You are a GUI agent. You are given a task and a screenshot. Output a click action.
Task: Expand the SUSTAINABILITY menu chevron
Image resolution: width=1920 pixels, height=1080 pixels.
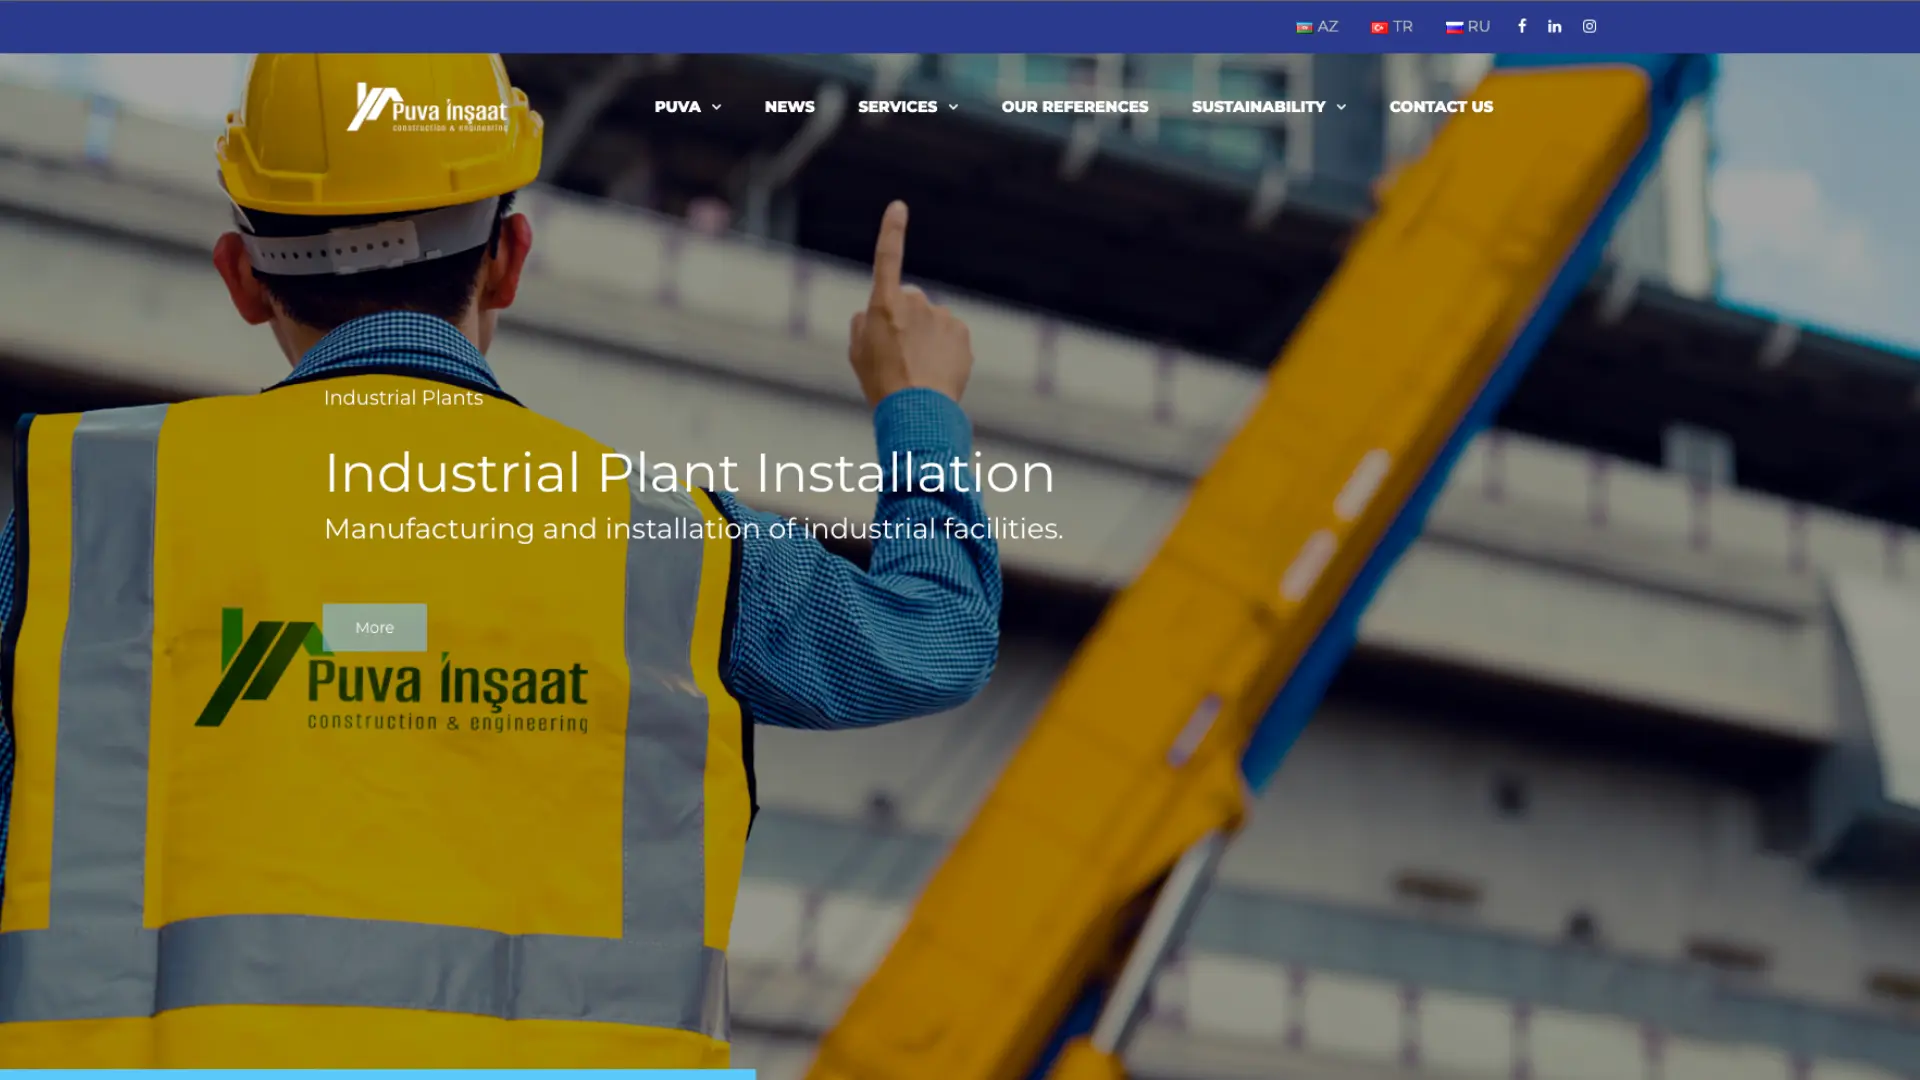1341,107
